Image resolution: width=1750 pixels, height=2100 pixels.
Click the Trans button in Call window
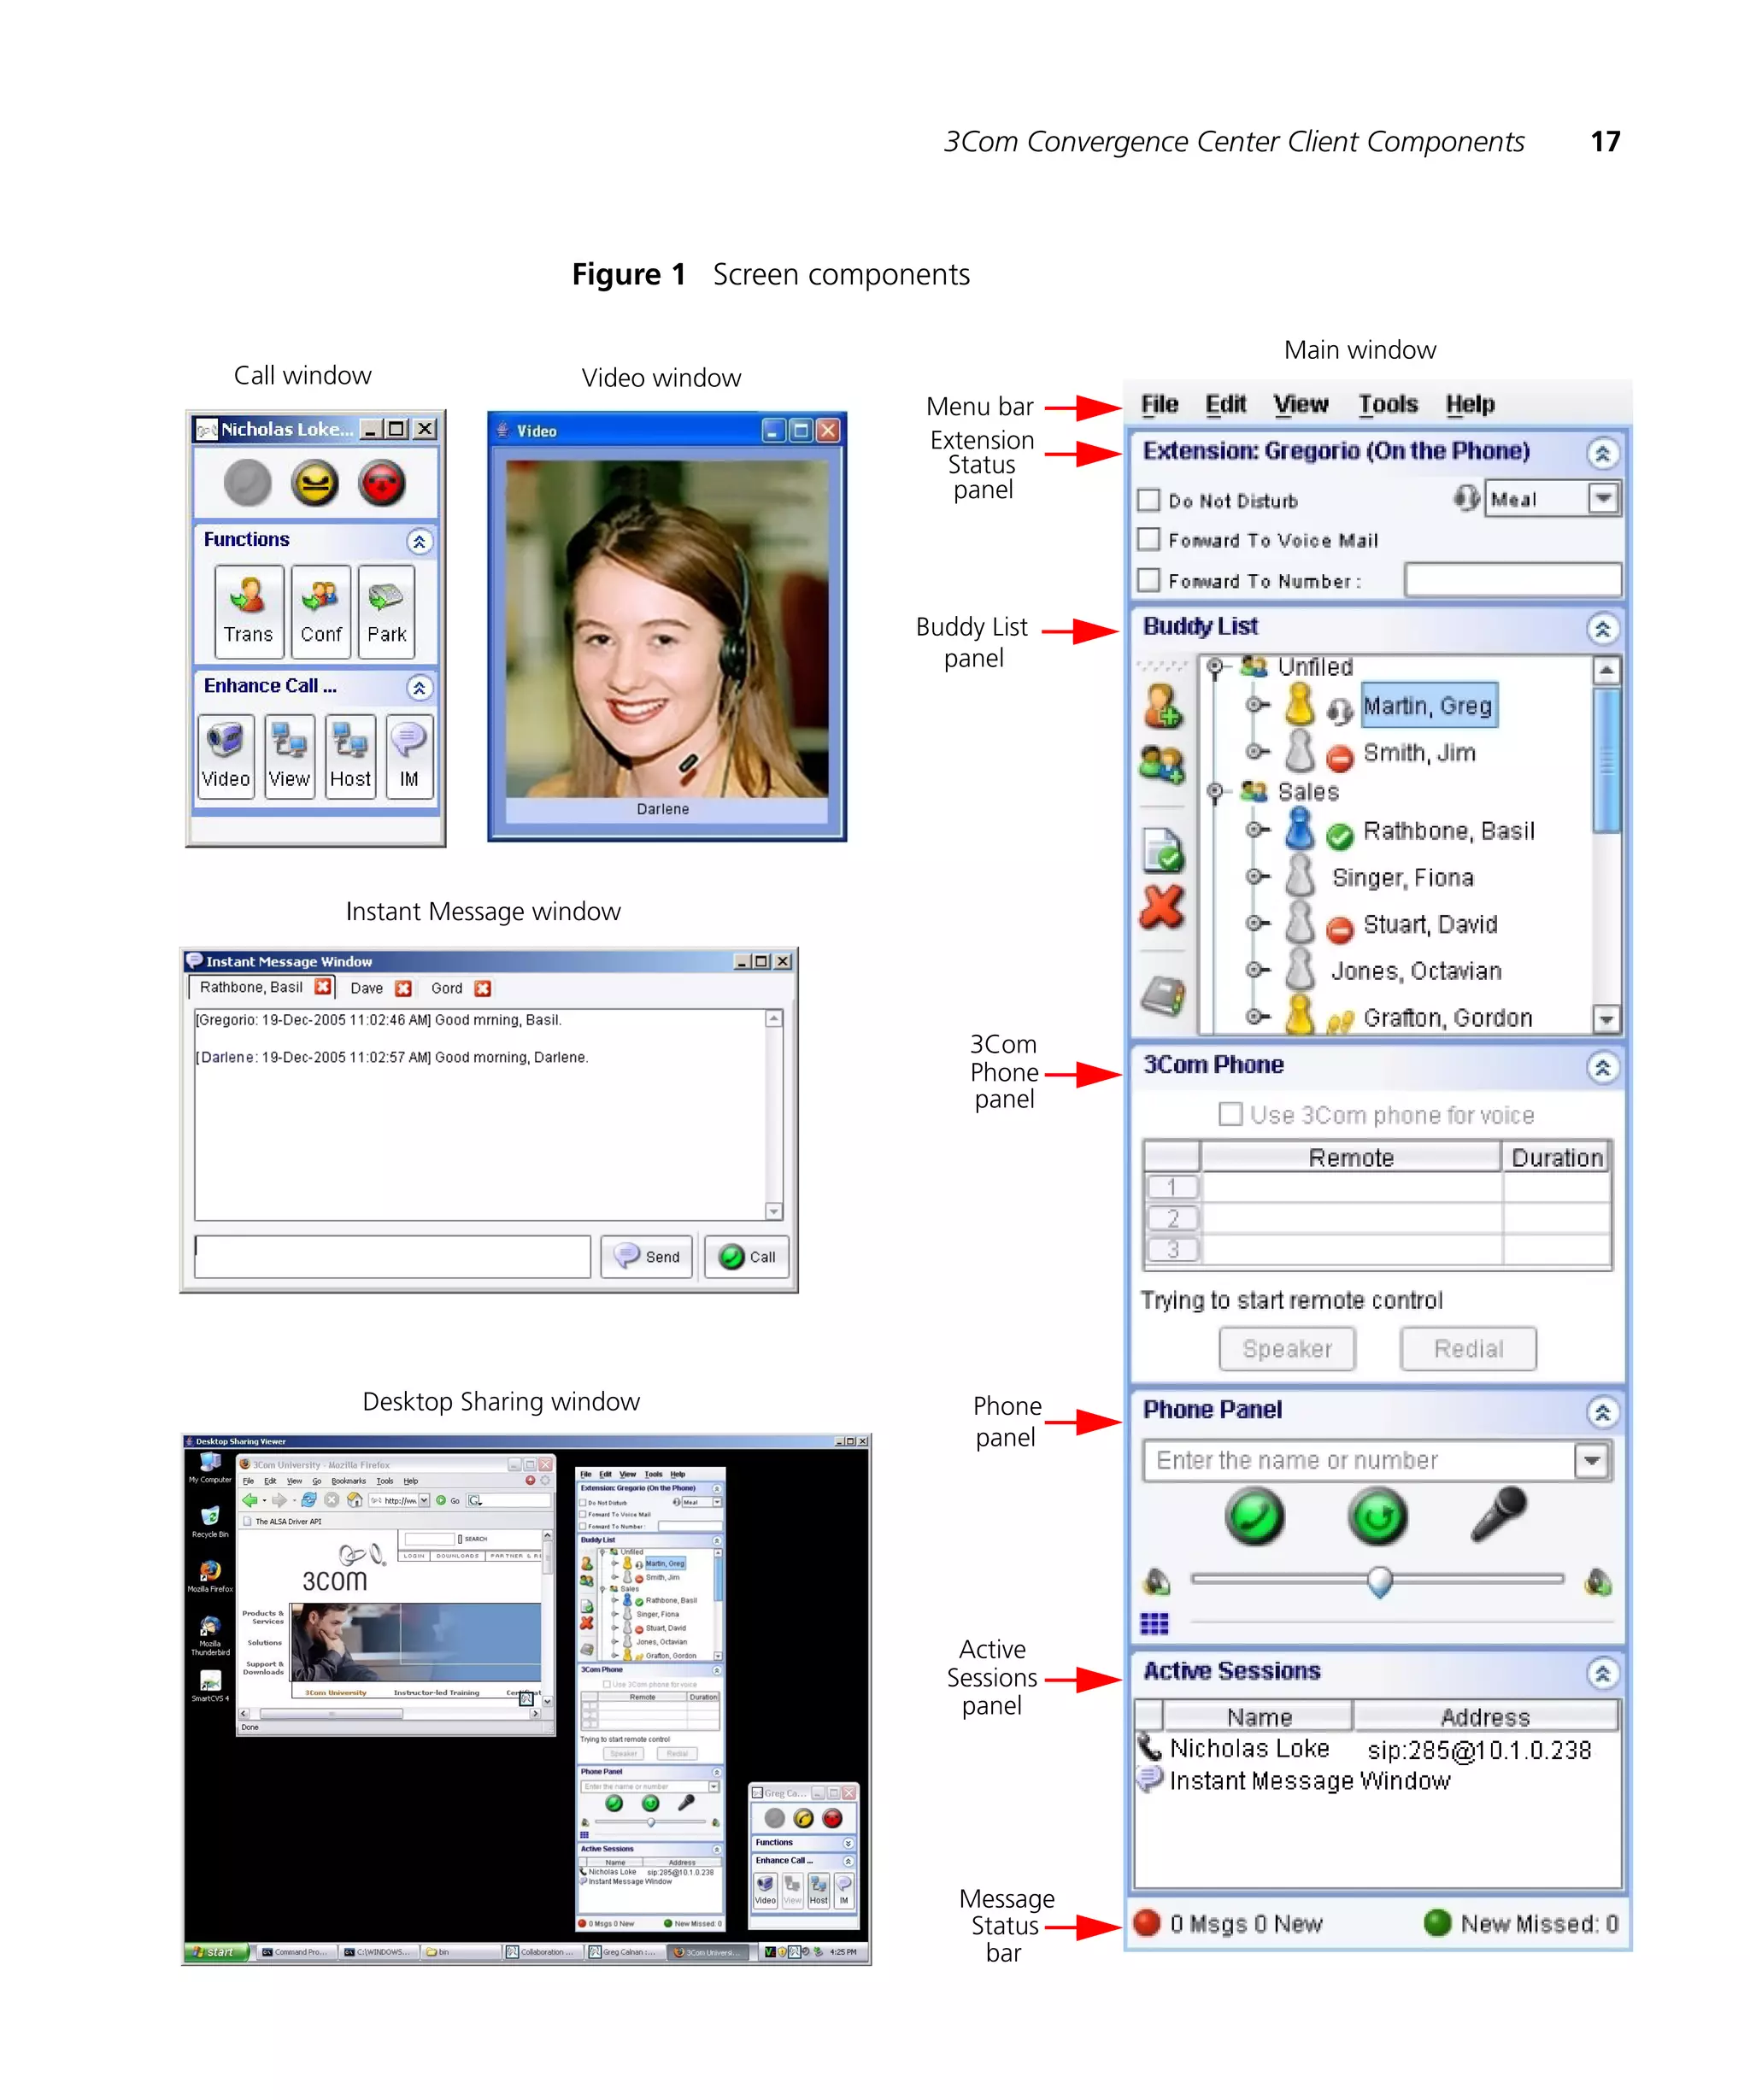click(248, 611)
